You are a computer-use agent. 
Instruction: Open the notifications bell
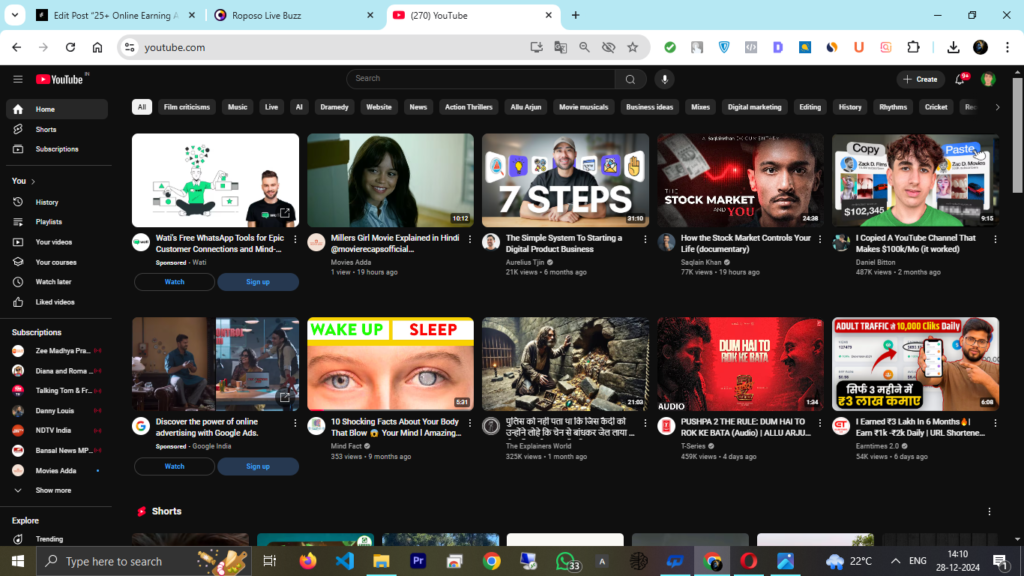tap(960, 79)
